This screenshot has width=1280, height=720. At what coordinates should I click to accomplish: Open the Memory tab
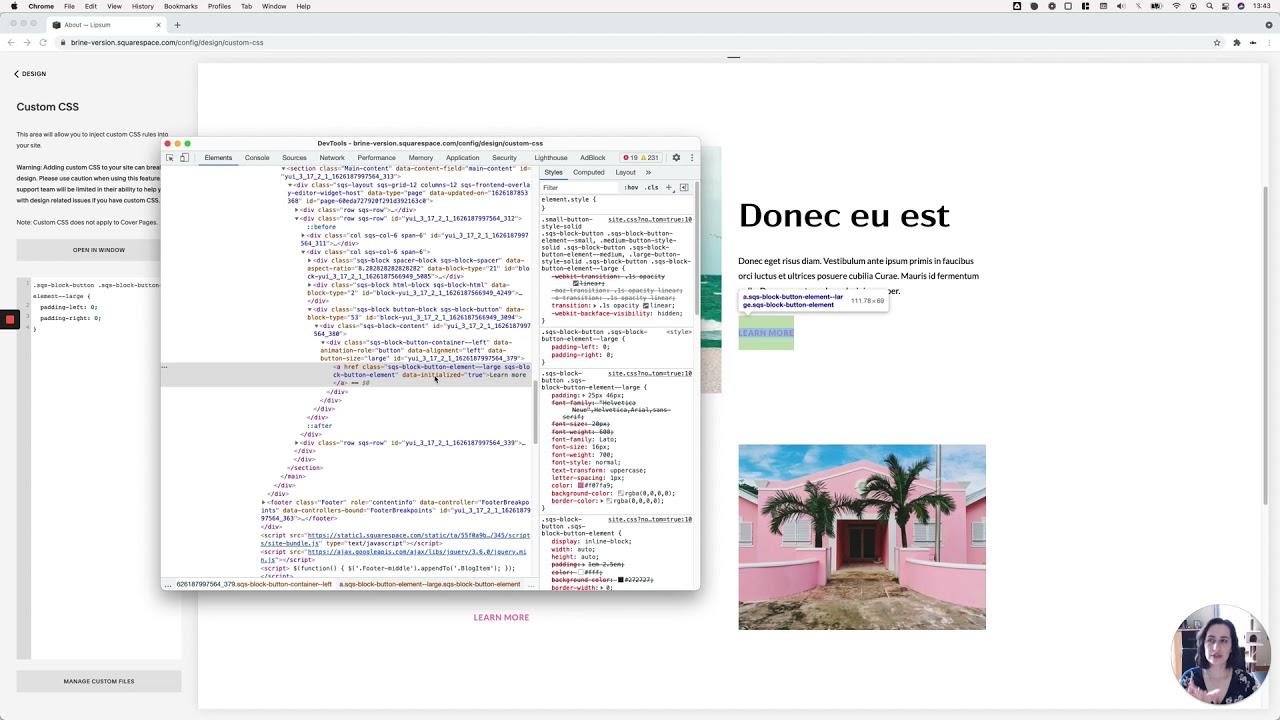(420, 158)
